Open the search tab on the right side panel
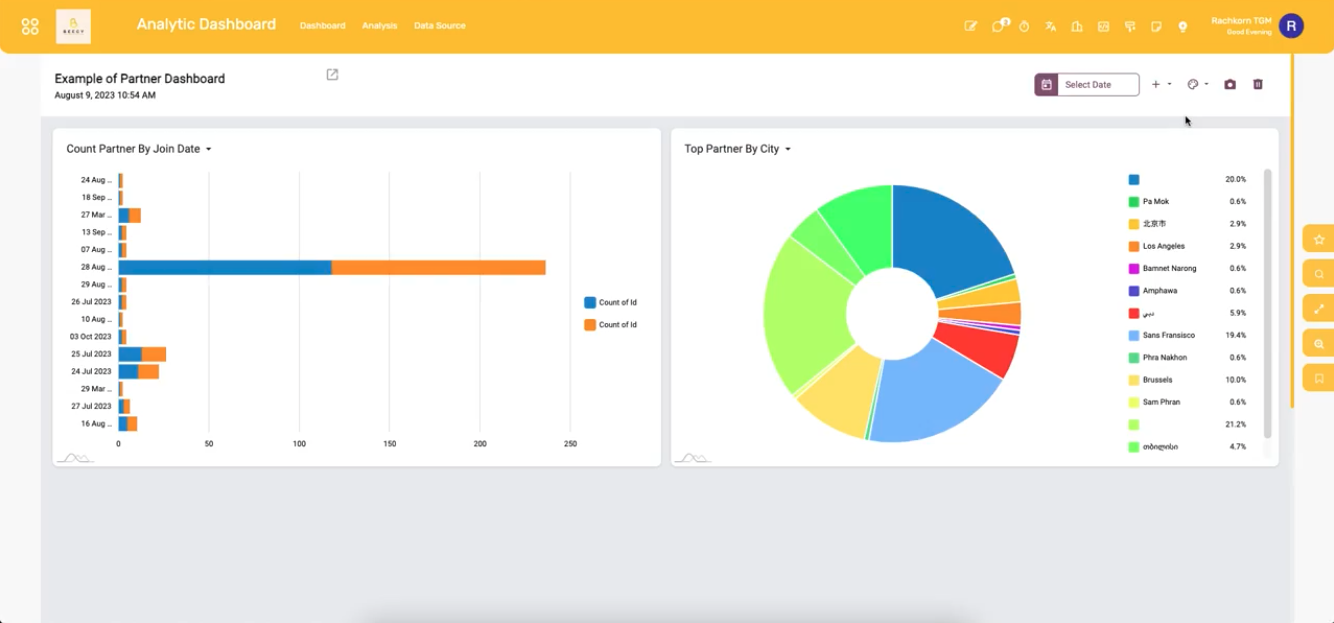The height and width of the screenshot is (623, 1334). pos(1318,273)
